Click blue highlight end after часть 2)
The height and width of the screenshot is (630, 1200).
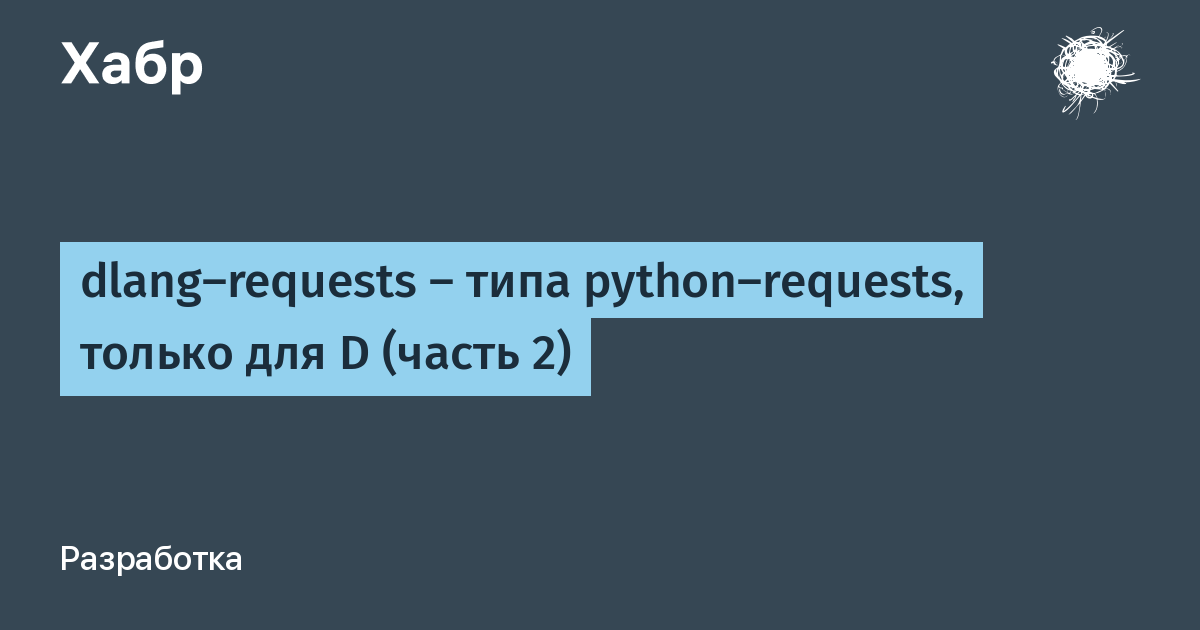click(x=581, y=357)
